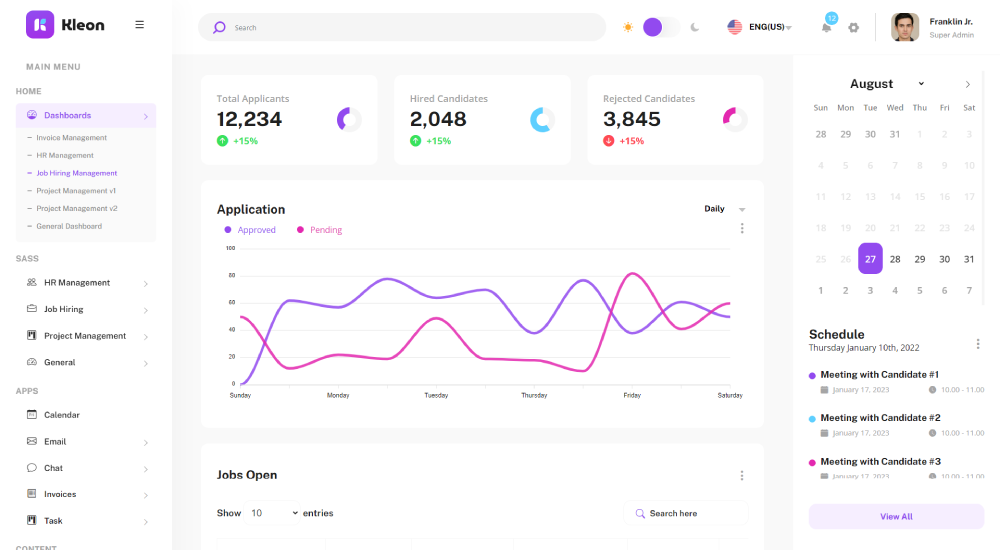Click the Calendar icon in the sidebar
Image resolution: width=1000 pixels, height=550 pixels.
(x=32, y=415)
